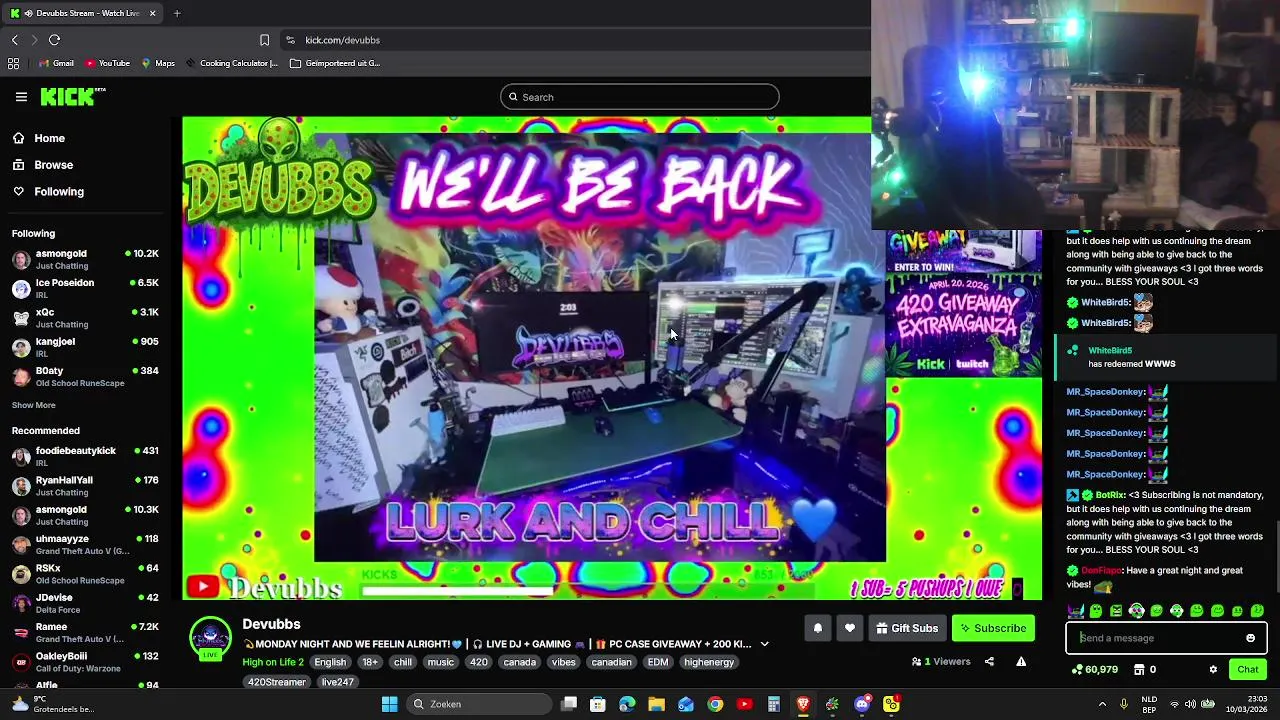The width and height of the screenshot is (1280, 720).
Task: Expand the stream title chevron
Action: click(x=765, y=644)
